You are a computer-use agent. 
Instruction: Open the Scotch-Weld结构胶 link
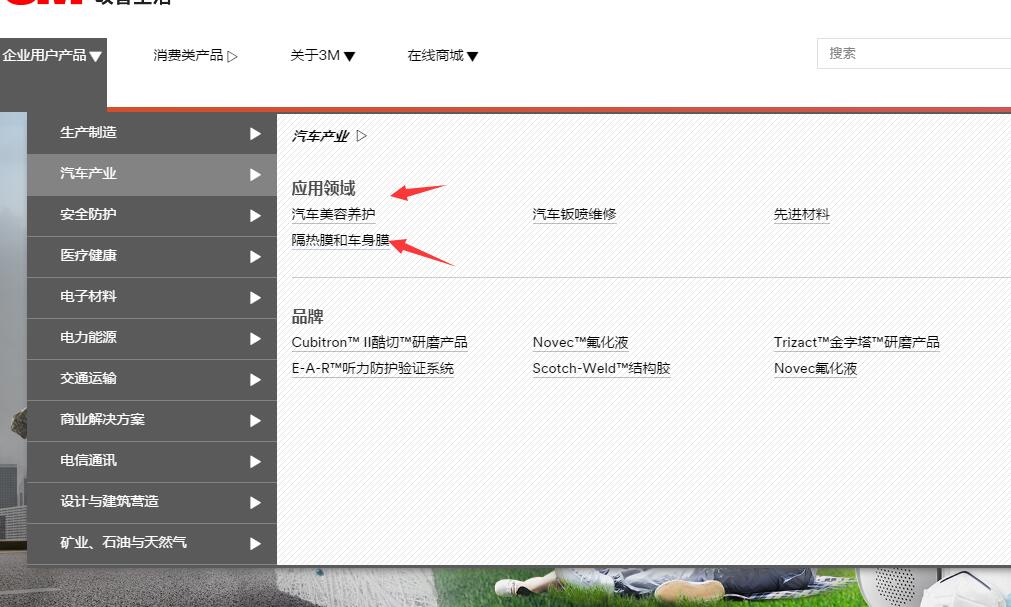(x=602, y=368)
